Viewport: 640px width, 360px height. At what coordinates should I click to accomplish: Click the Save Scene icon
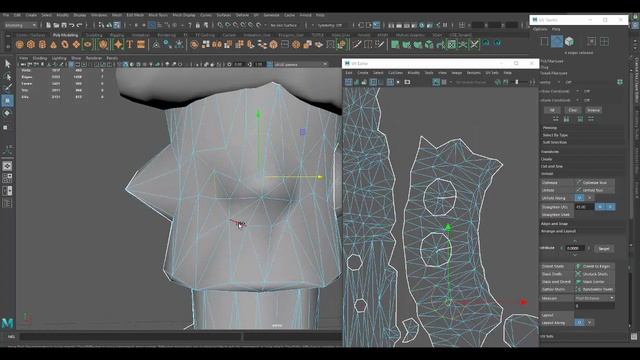(64, 25)
